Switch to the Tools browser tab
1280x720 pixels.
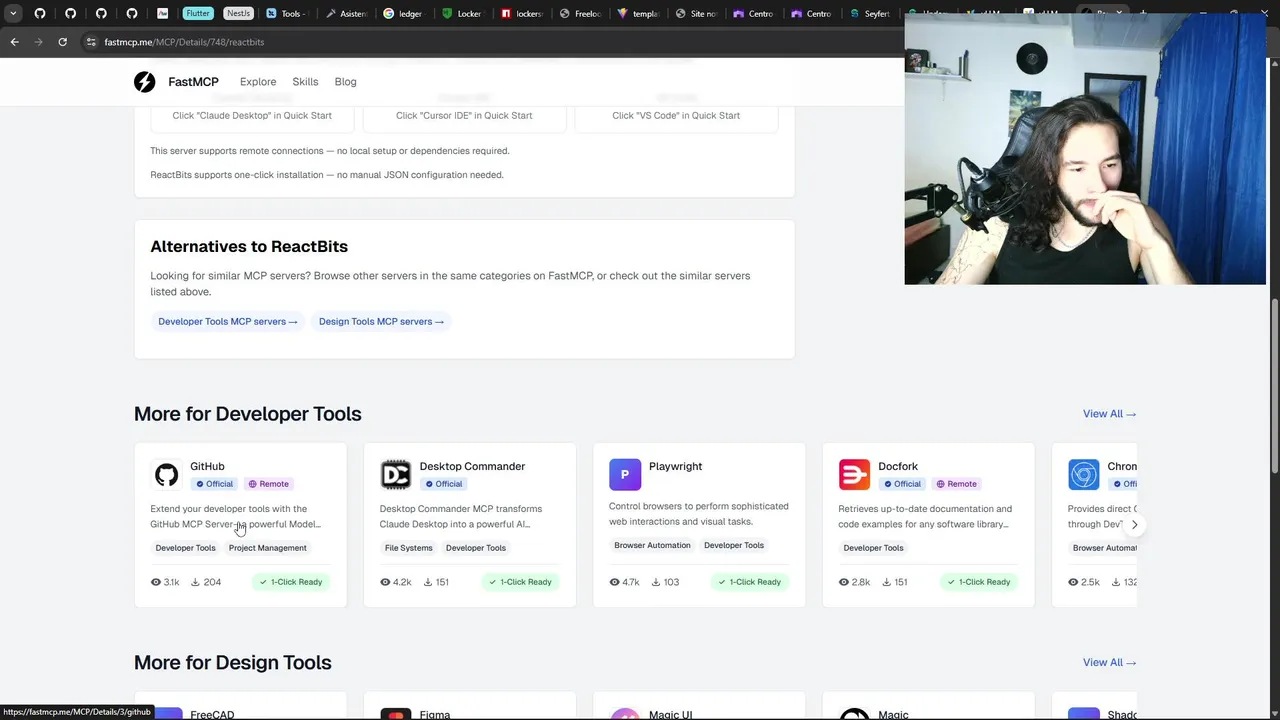[x=286, y=13]
